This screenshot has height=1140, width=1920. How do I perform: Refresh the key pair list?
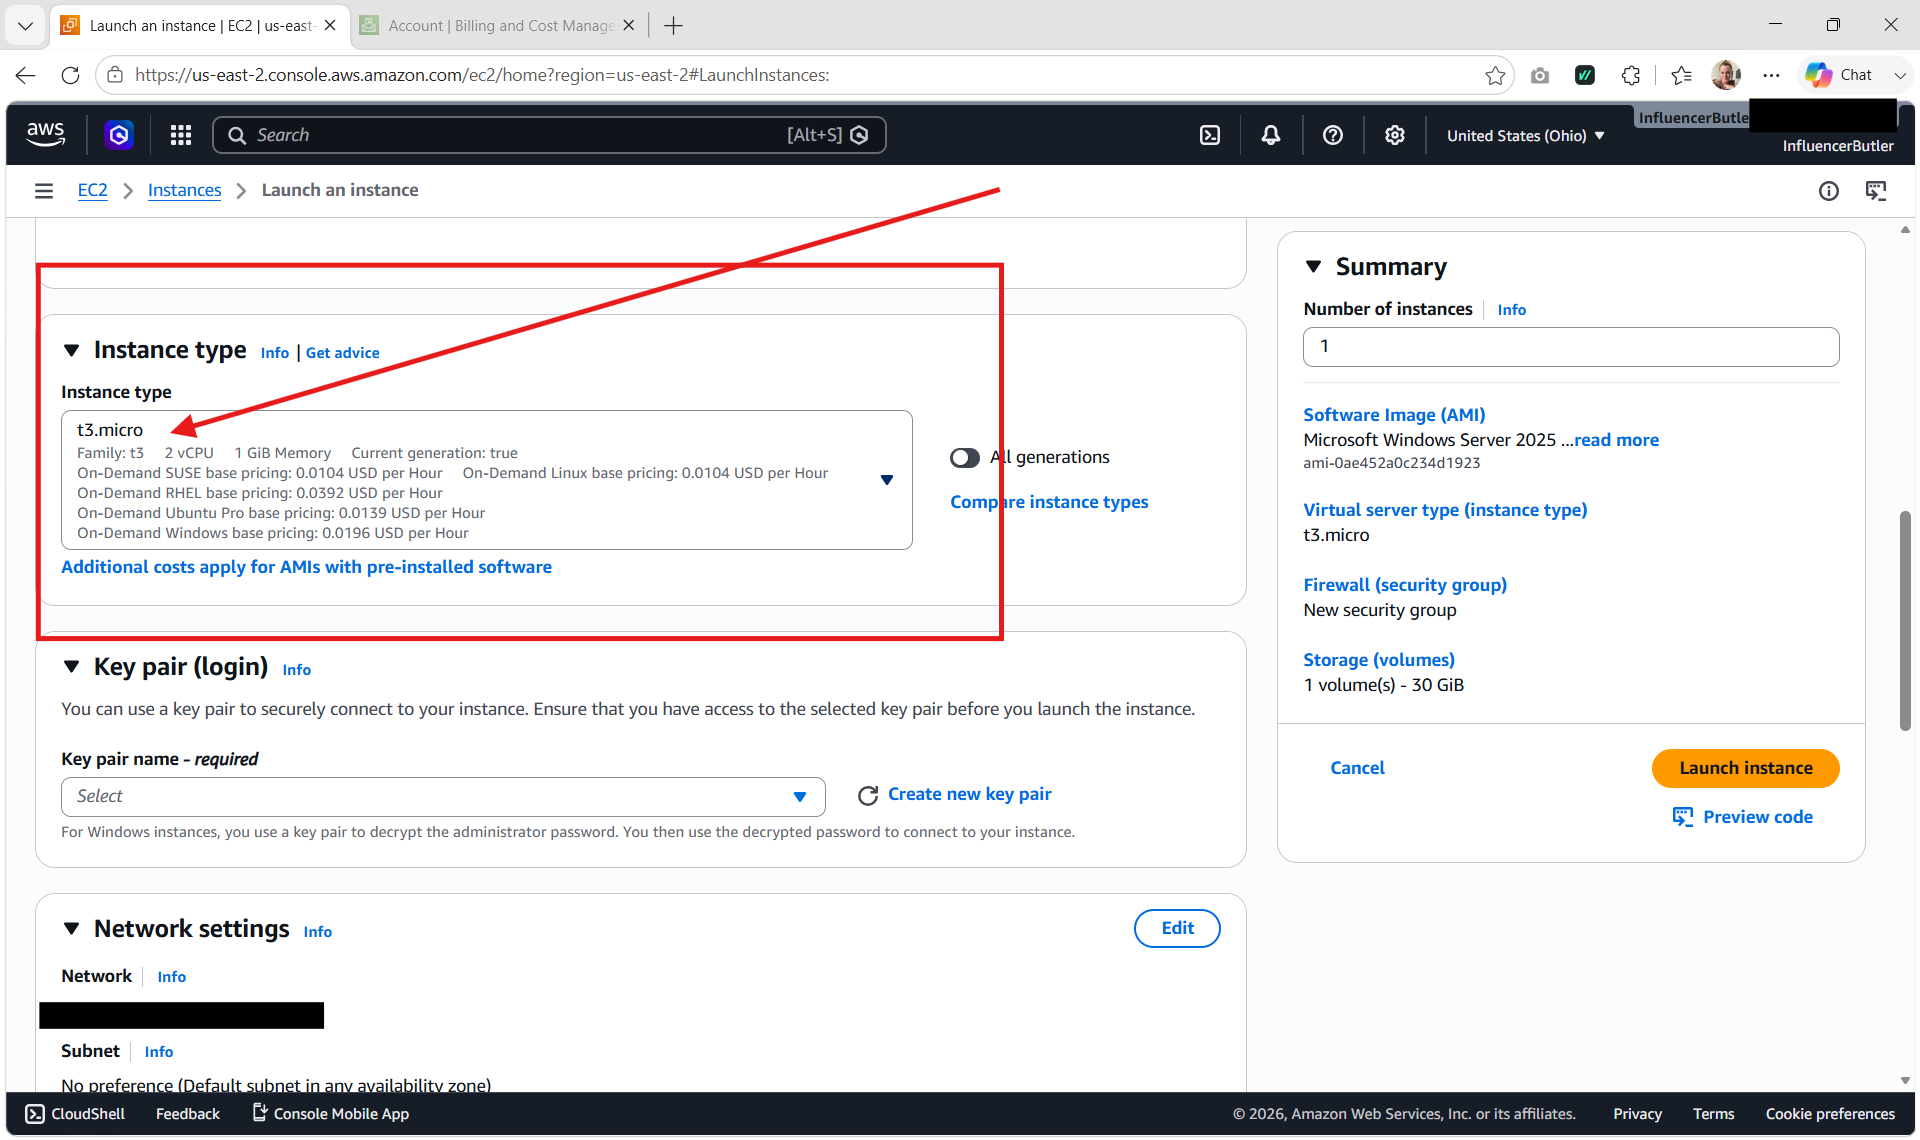click(x=868, y=795)
